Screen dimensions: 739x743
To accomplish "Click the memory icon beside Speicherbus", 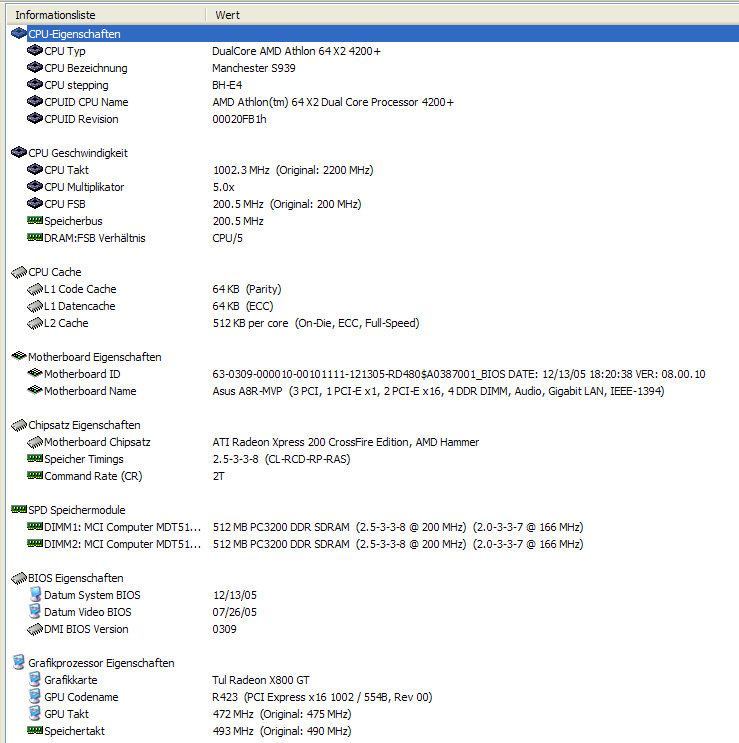I will click(x=35, y=220).
